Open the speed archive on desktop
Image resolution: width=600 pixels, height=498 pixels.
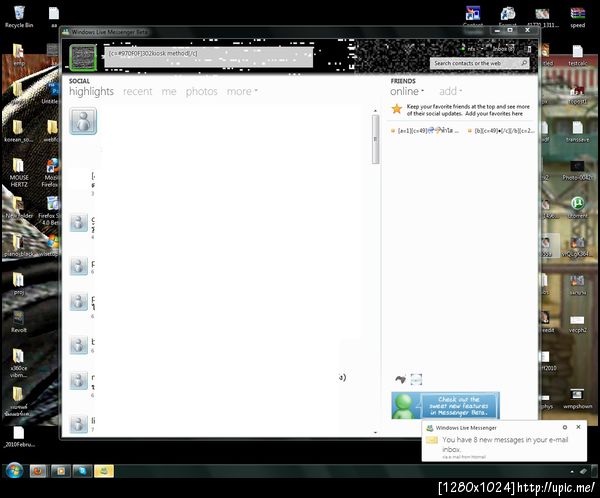[x=577, y=18]
